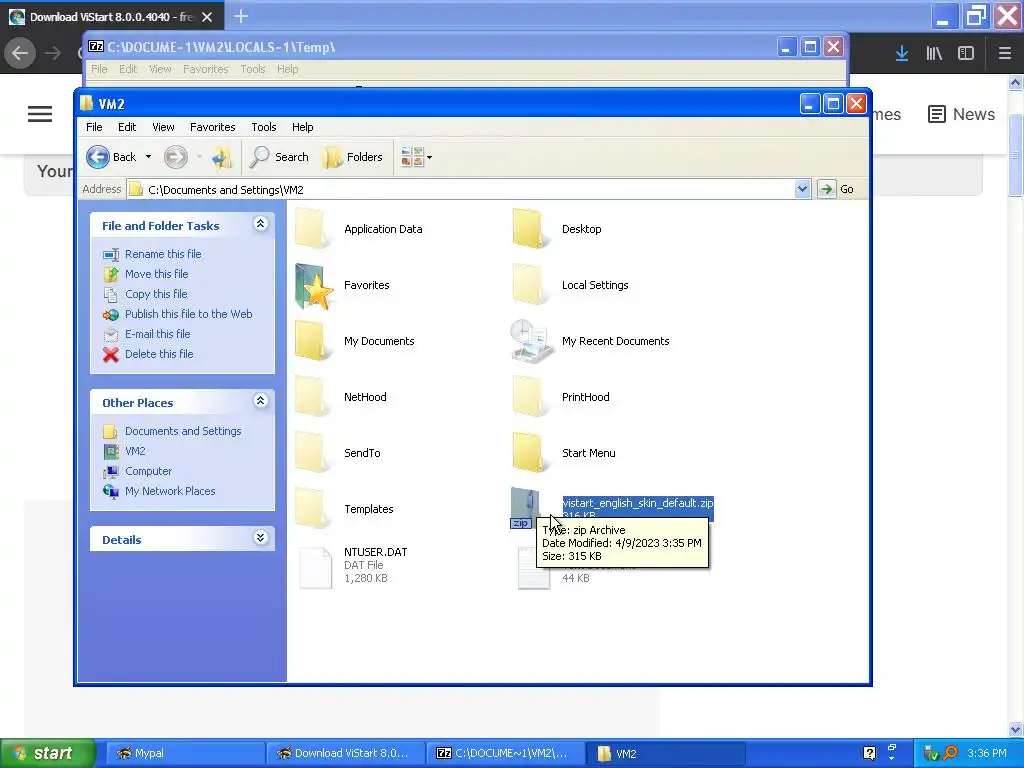Select the NetHood folder icon
This screenshot has width=1024, height=768.
tap(312, 396)
